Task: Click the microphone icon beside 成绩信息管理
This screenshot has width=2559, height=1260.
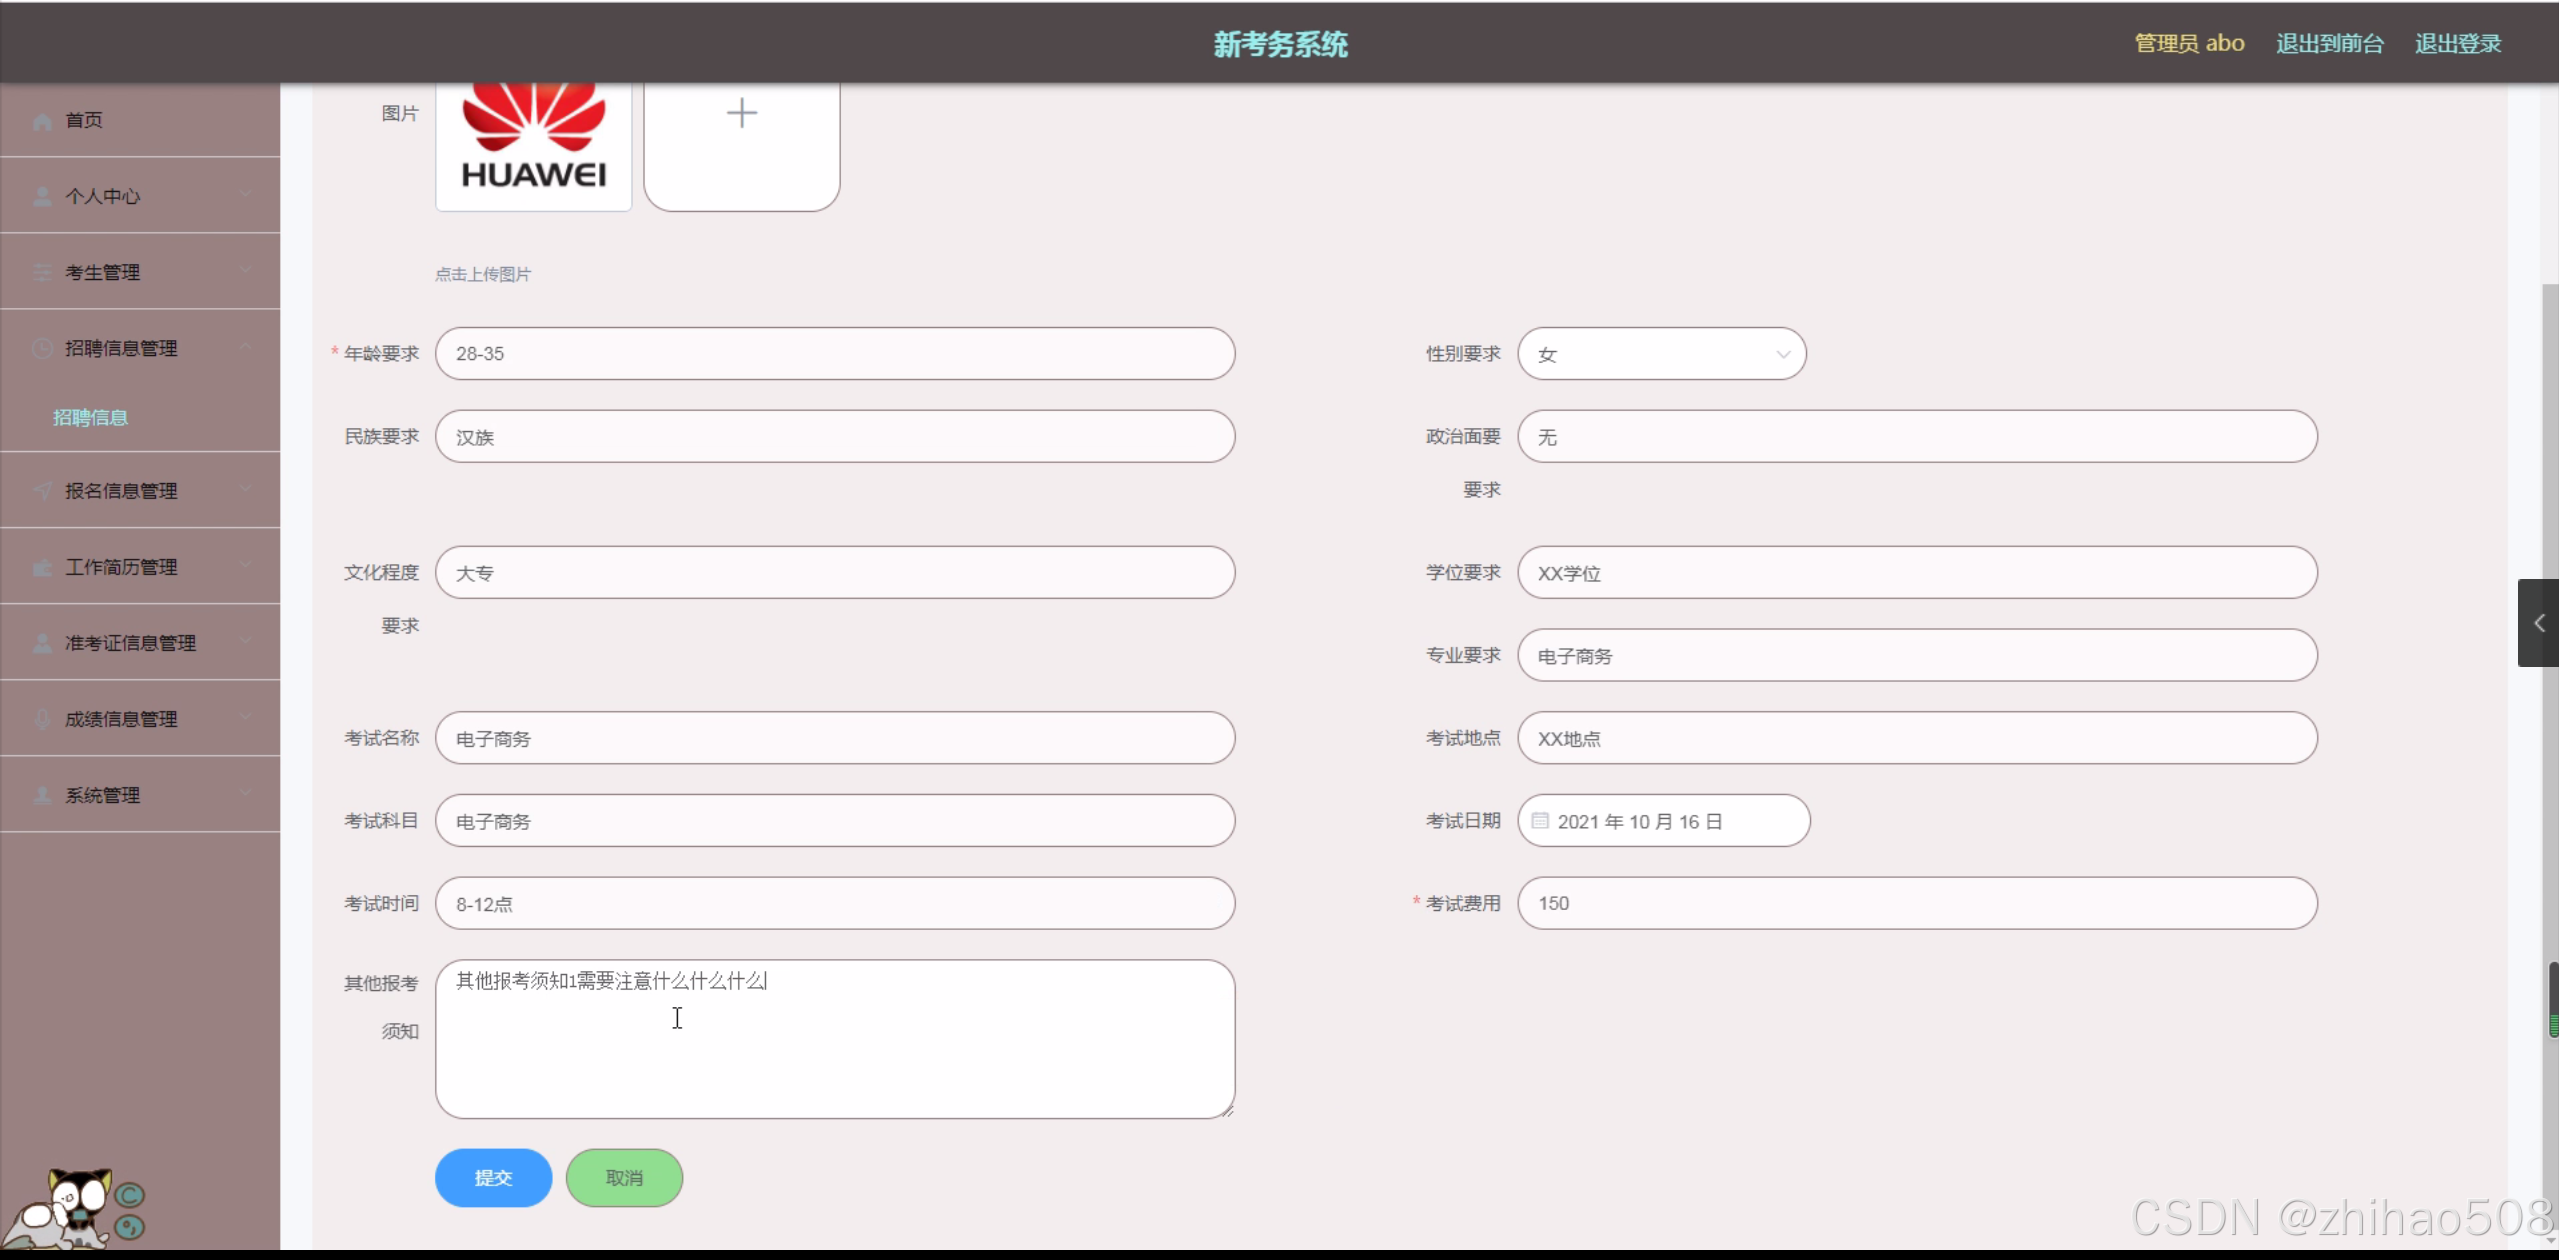Action: coord(42,719)
